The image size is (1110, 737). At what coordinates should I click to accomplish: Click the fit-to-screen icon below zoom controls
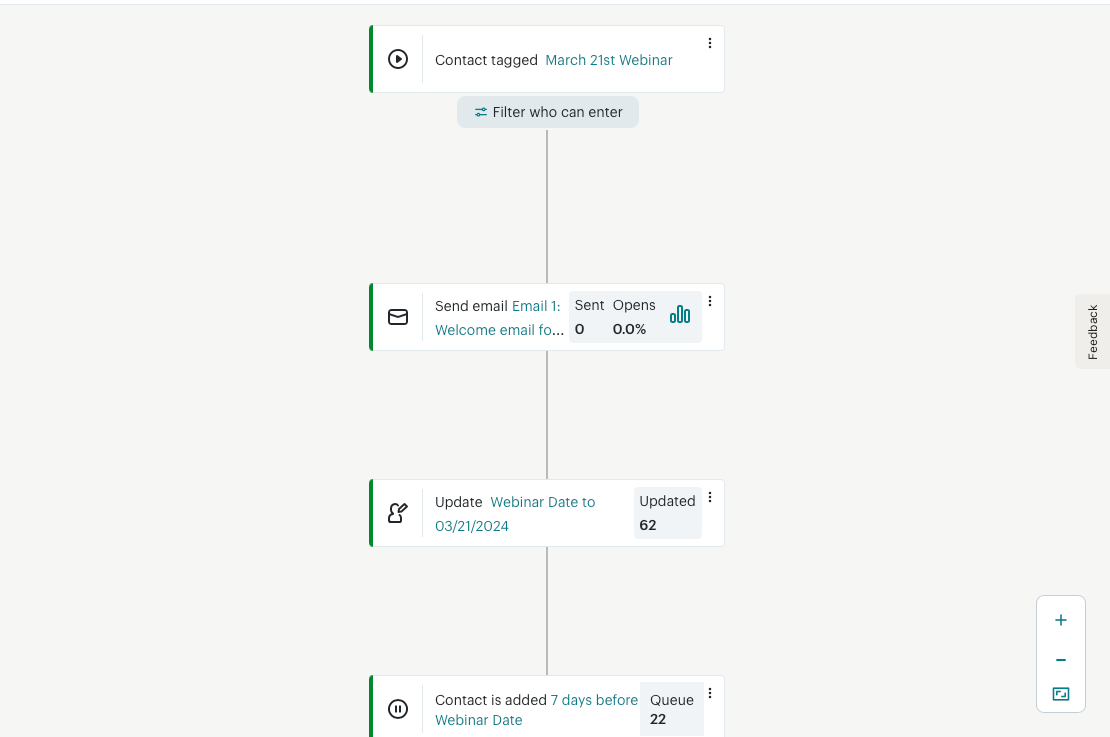(x=1060, y=694)
